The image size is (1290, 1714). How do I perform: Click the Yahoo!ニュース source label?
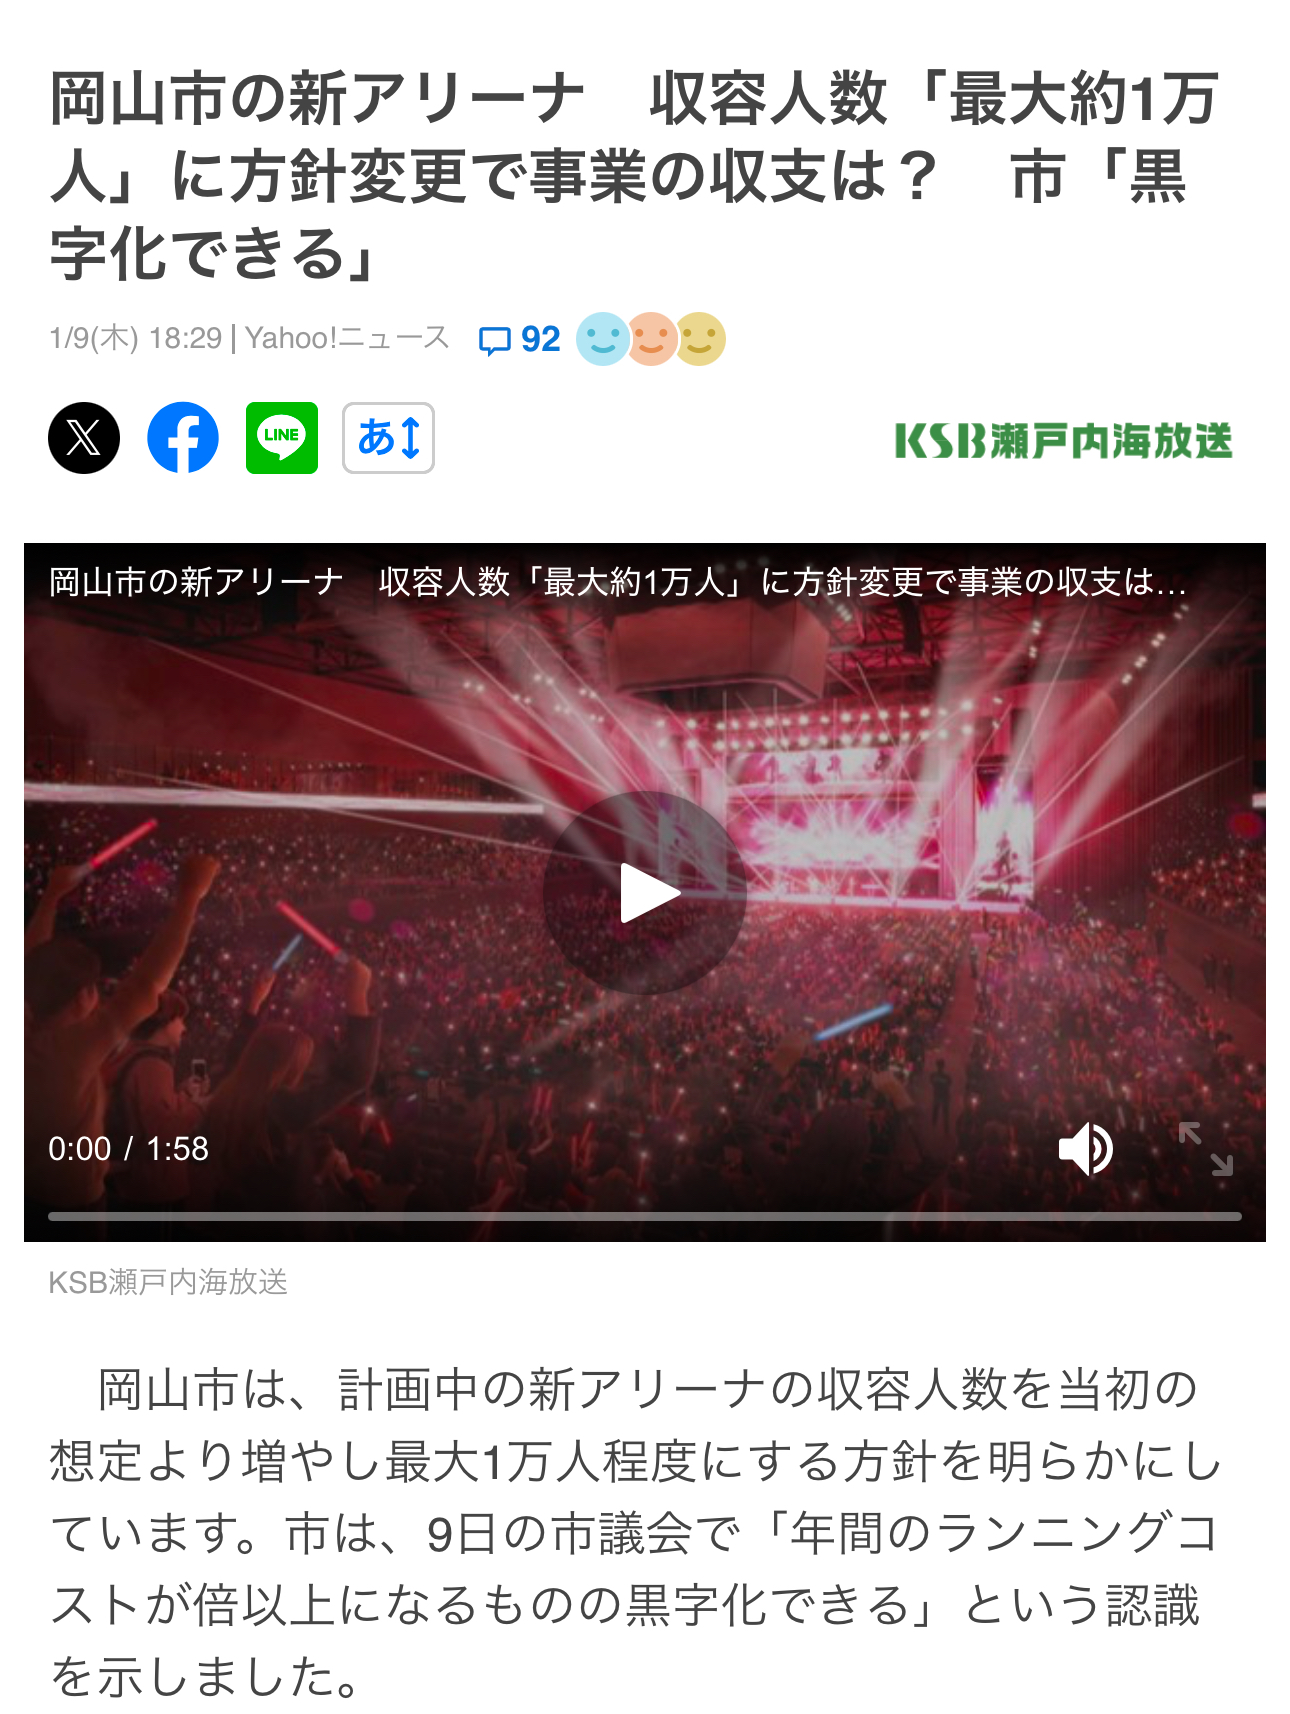pos(347,338)
